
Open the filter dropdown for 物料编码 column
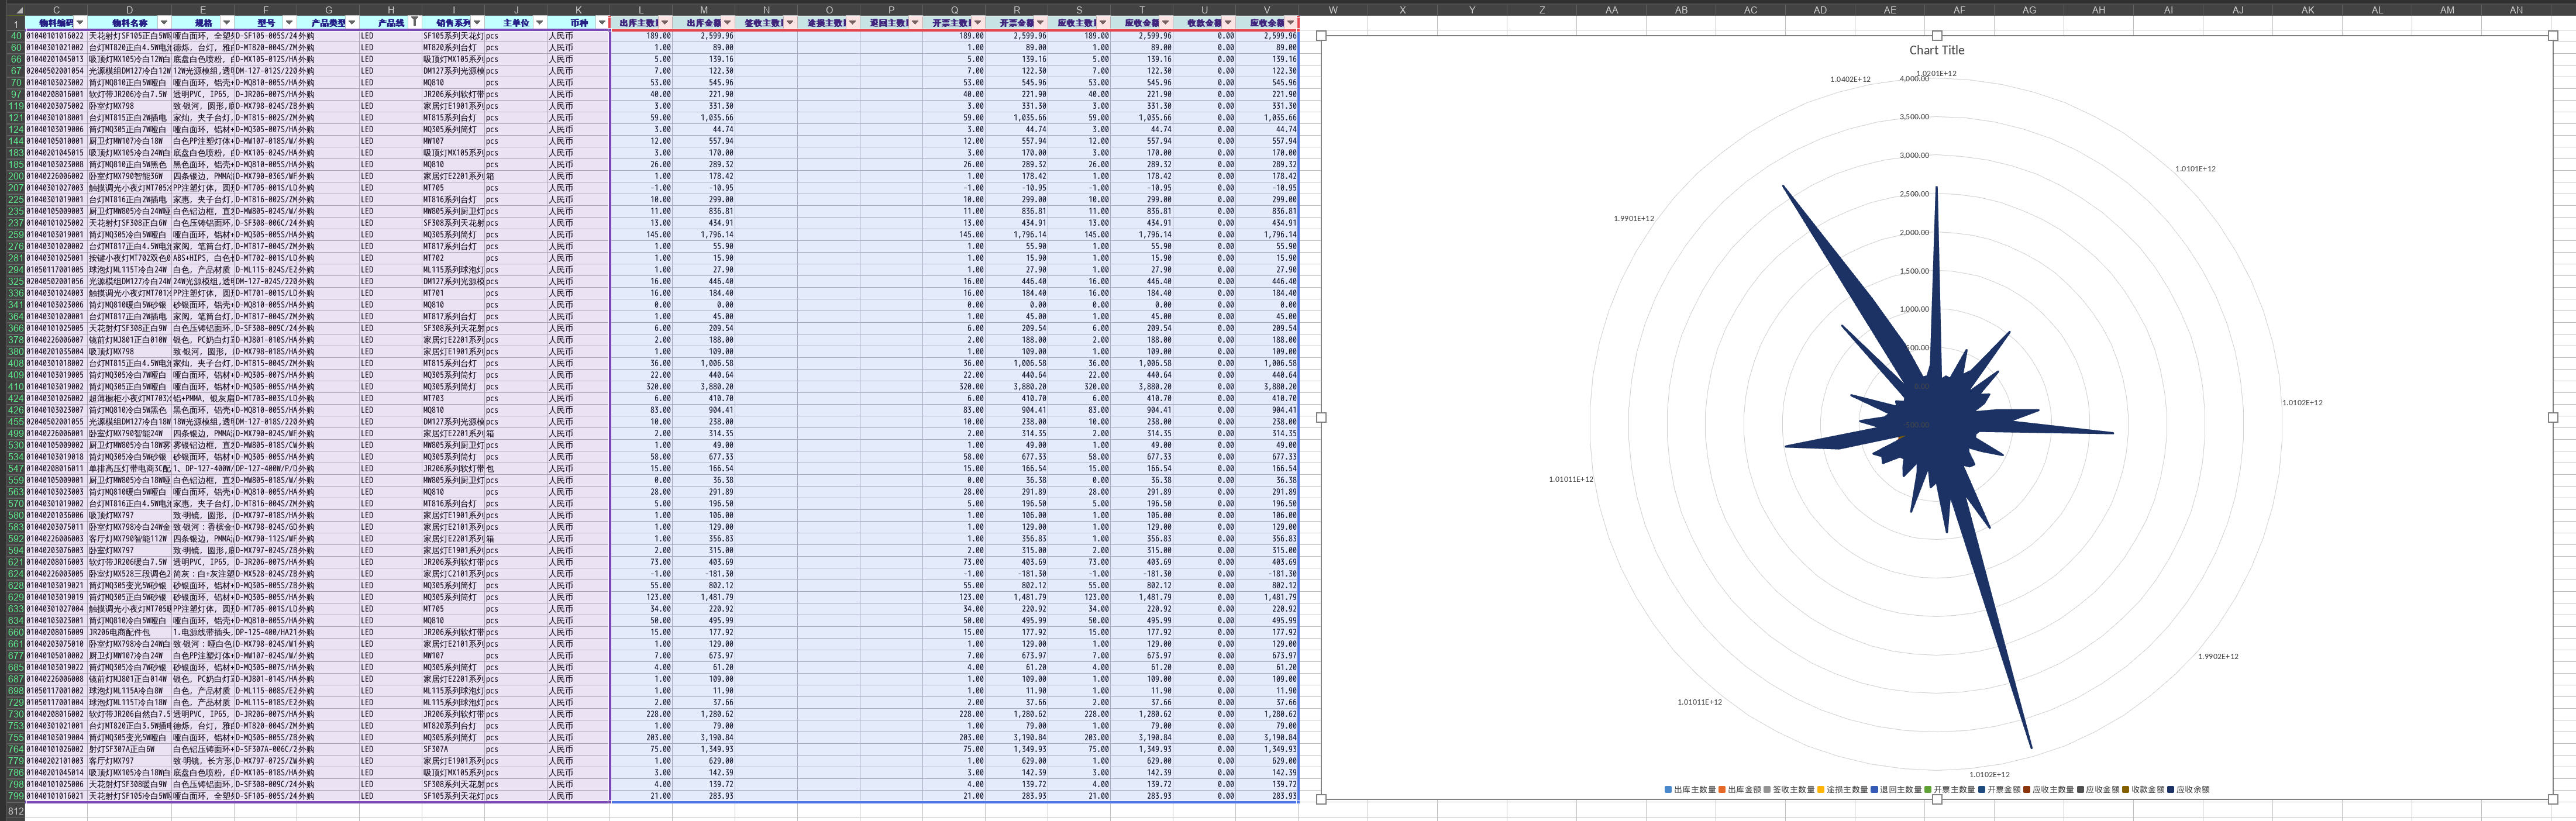[80, 22]
